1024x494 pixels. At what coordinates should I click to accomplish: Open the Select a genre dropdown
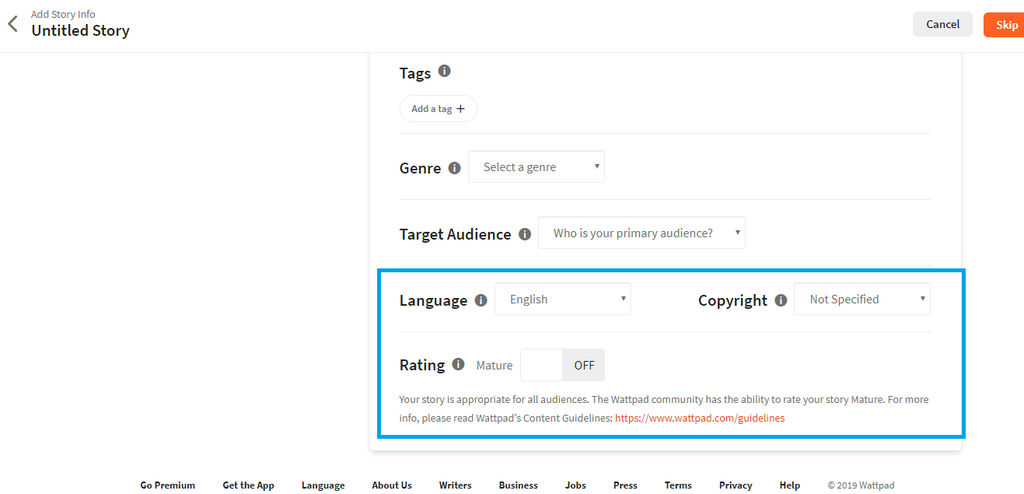pyautogui.click(x=536, y=167)
